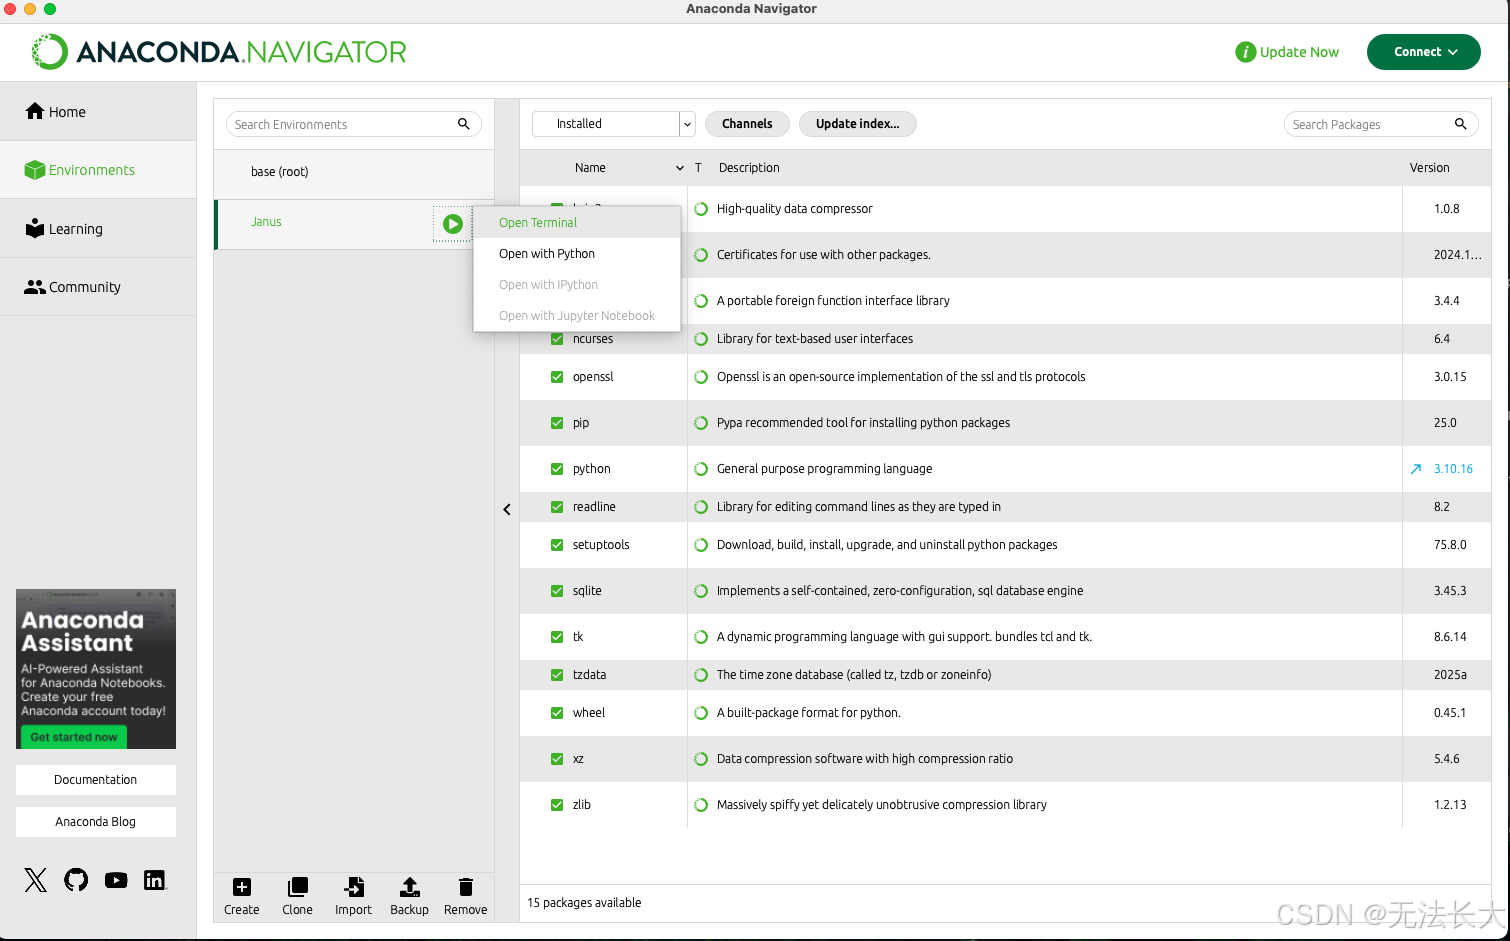Click the Update Now info icon
The image size is (1510, 941).
click(1245, 52)
